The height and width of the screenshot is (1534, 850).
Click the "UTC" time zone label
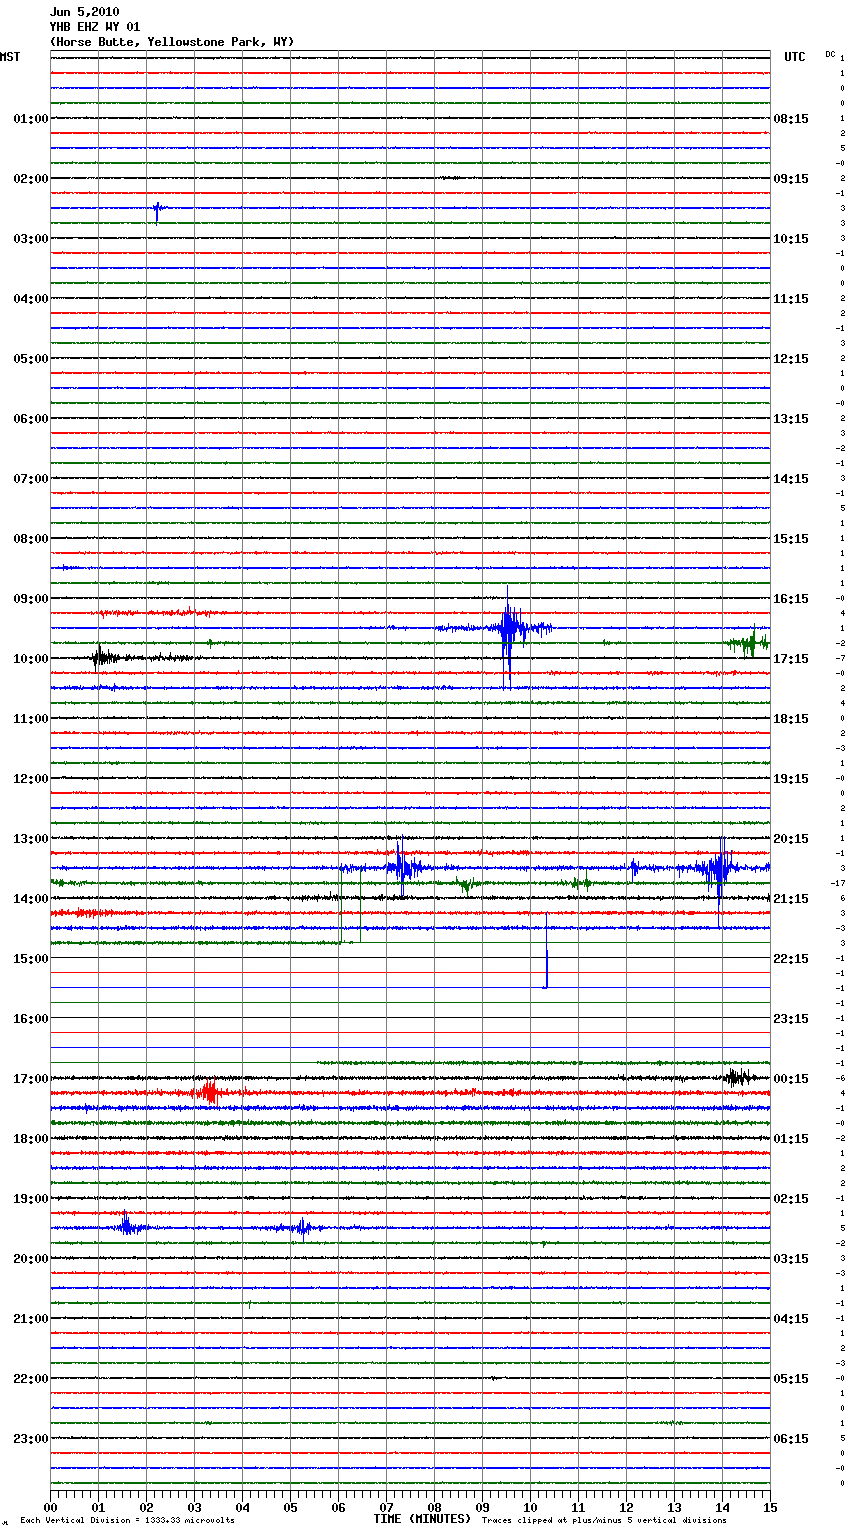(795, 57)
